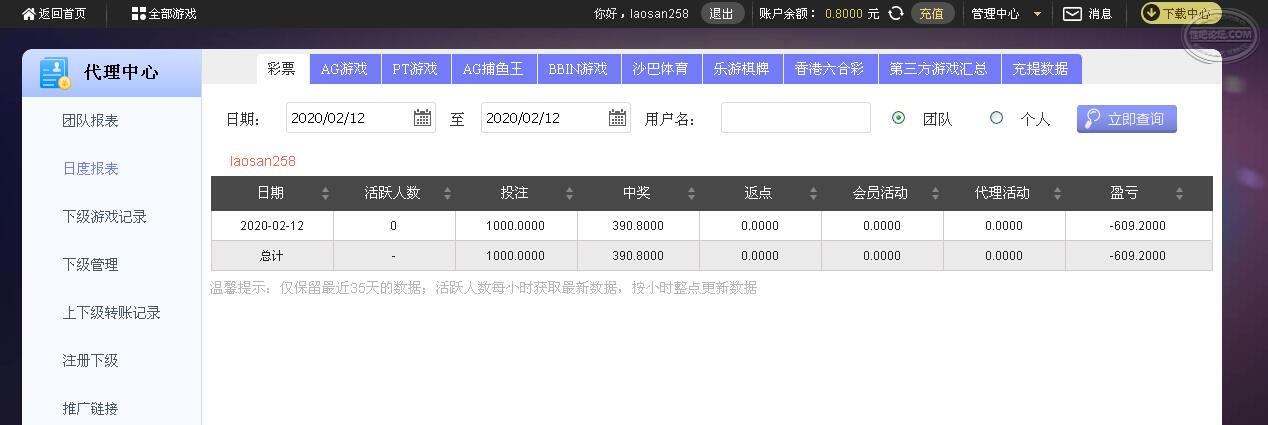1268x425 pixels.
Task: Sort by the 投注 column arrows
Action: [569, 193]
